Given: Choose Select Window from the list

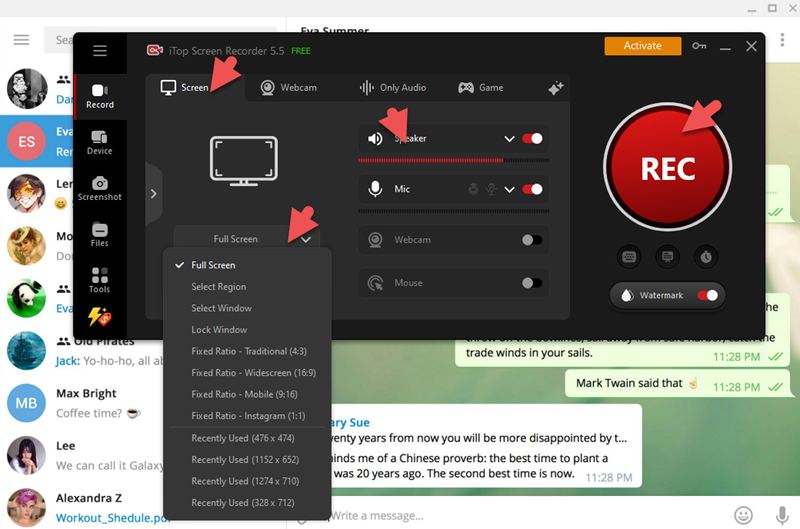Looking at the screenshot, I should coord(247,308).
